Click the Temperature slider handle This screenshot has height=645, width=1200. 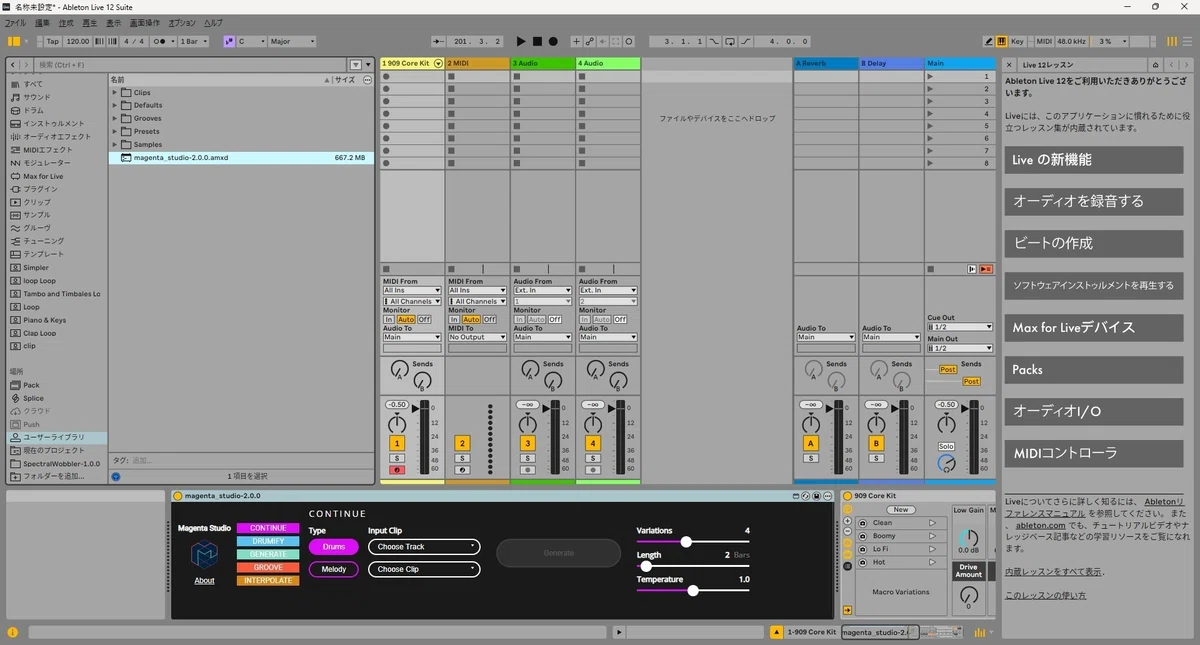[693, 590]
